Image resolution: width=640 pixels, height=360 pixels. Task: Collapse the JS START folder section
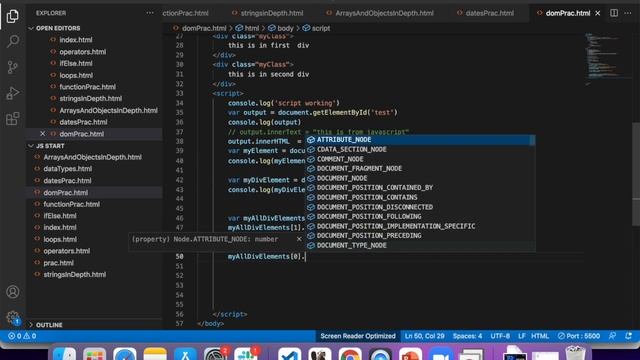click(50, 146)
